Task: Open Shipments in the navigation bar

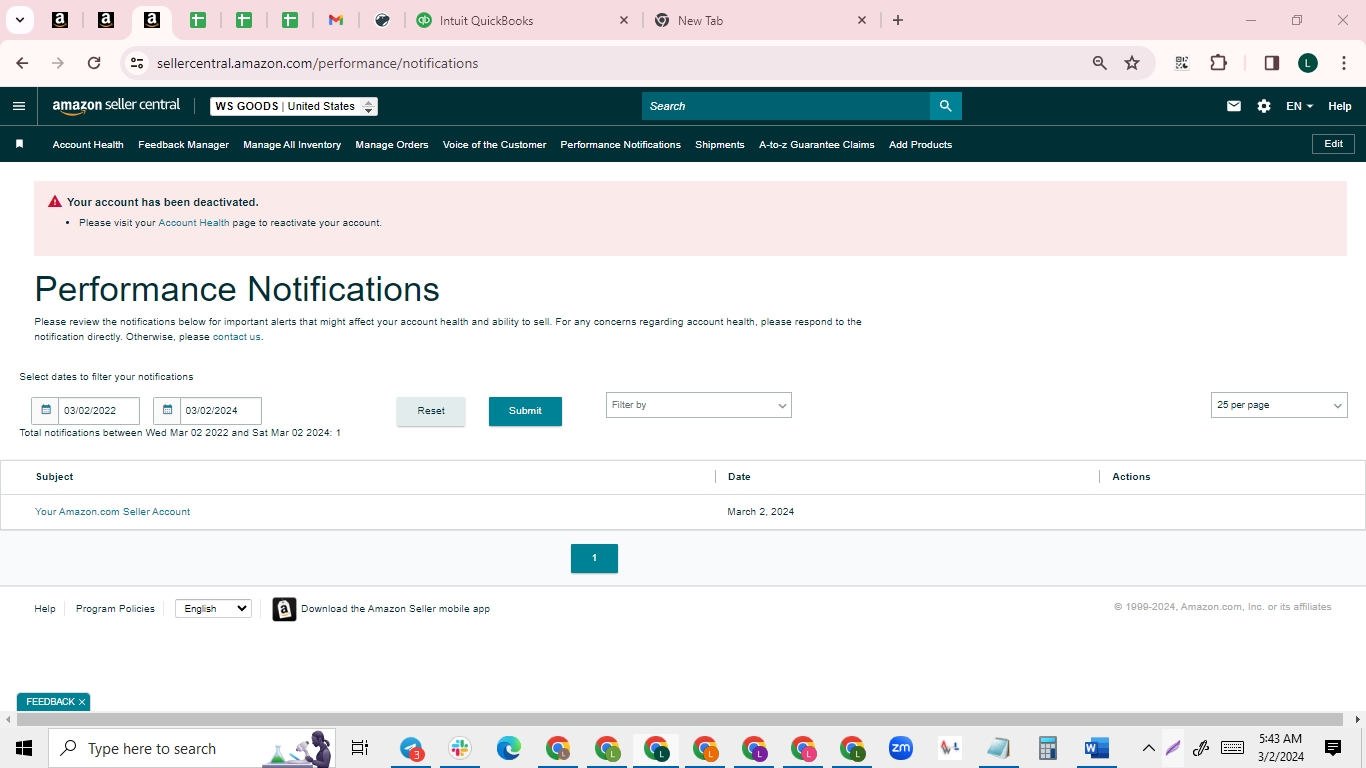Action: pos(720,144)
